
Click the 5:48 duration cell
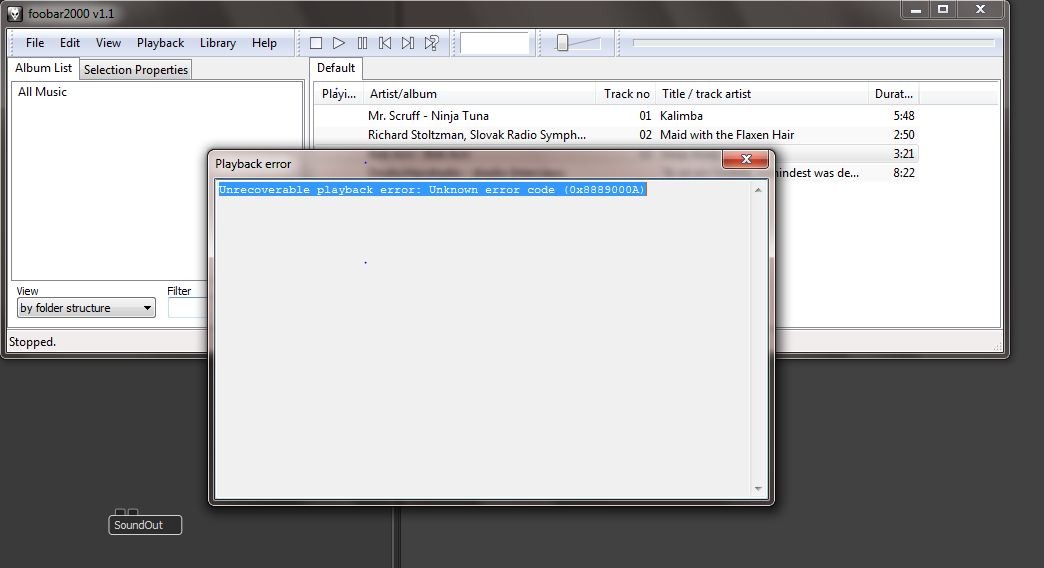click(x=904, y=116)
